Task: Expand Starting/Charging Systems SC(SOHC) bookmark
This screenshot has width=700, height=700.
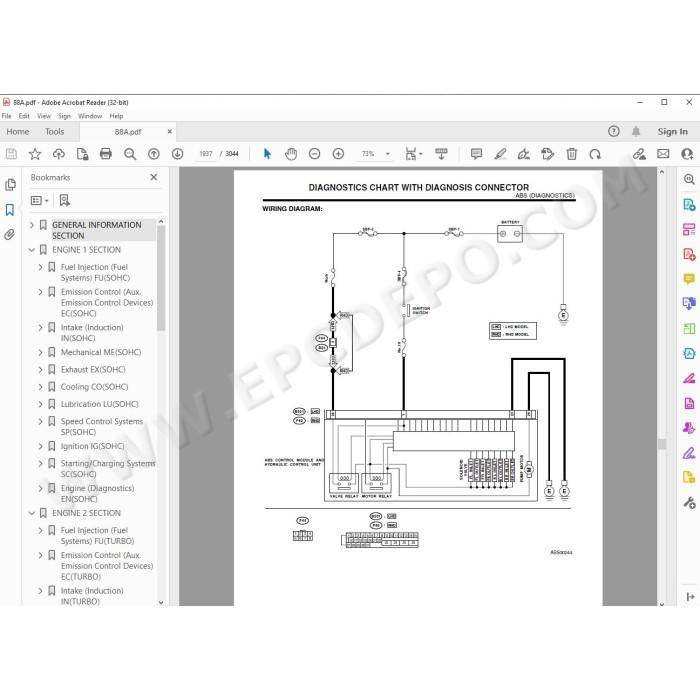Action: tap(41, 463)
